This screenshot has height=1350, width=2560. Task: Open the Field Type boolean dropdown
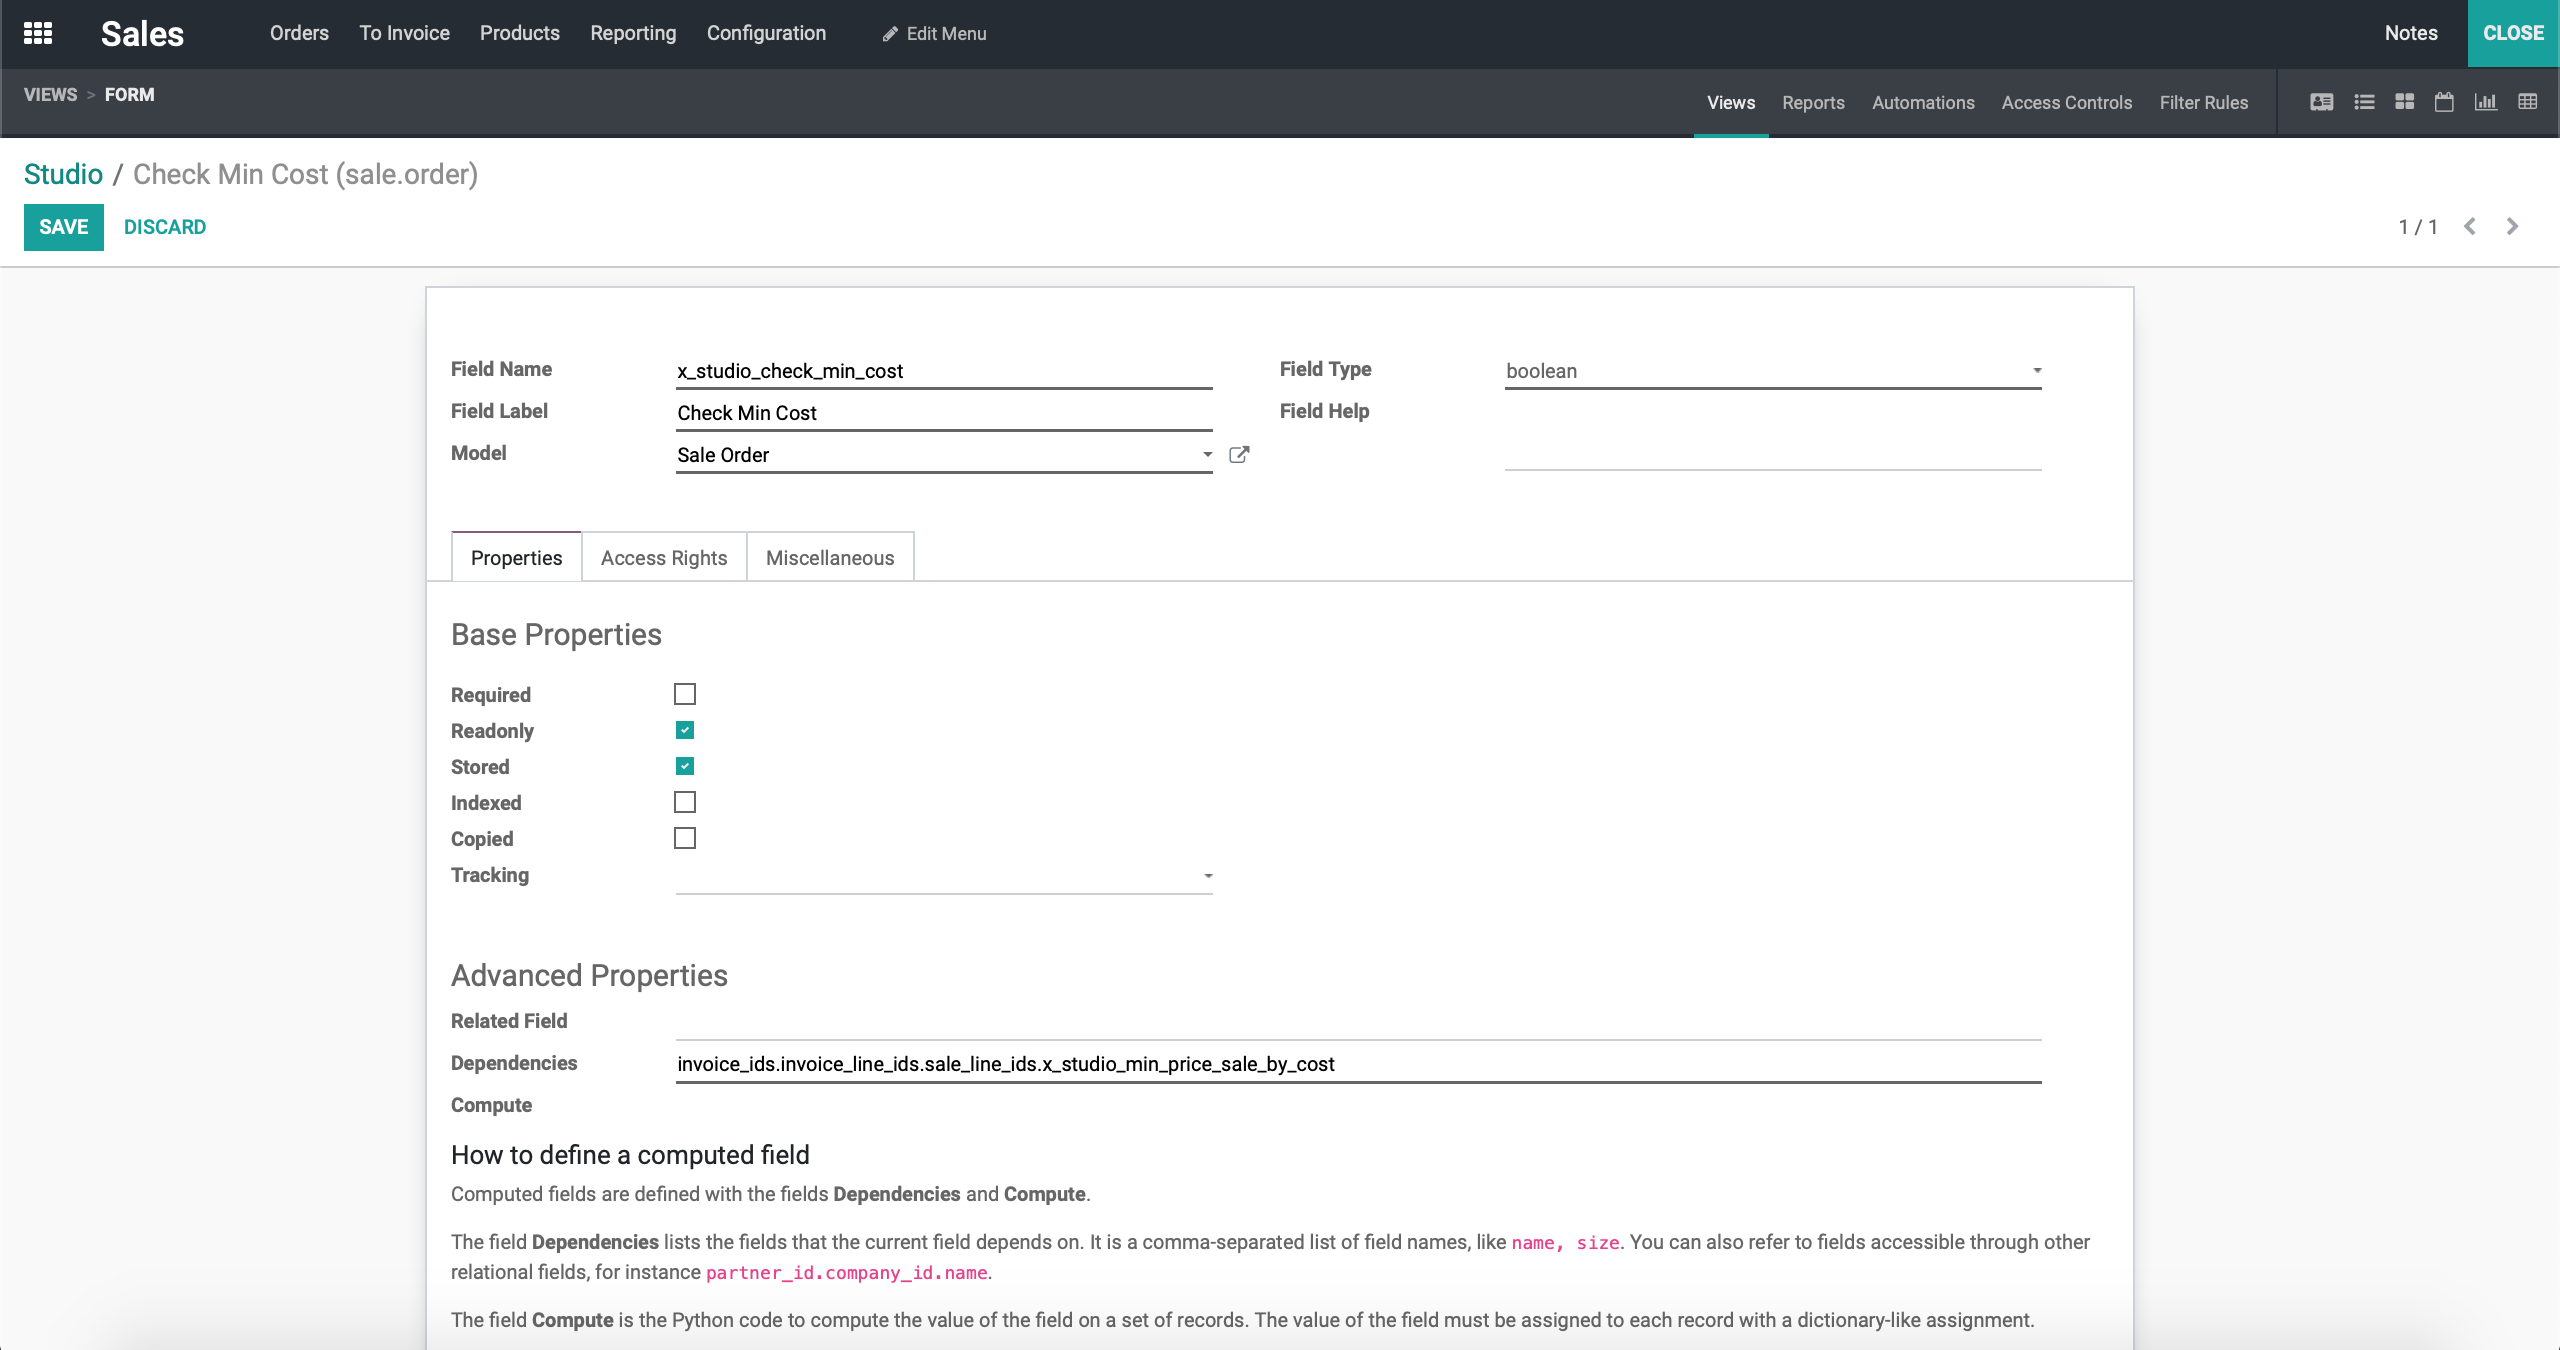(1772, 371)
